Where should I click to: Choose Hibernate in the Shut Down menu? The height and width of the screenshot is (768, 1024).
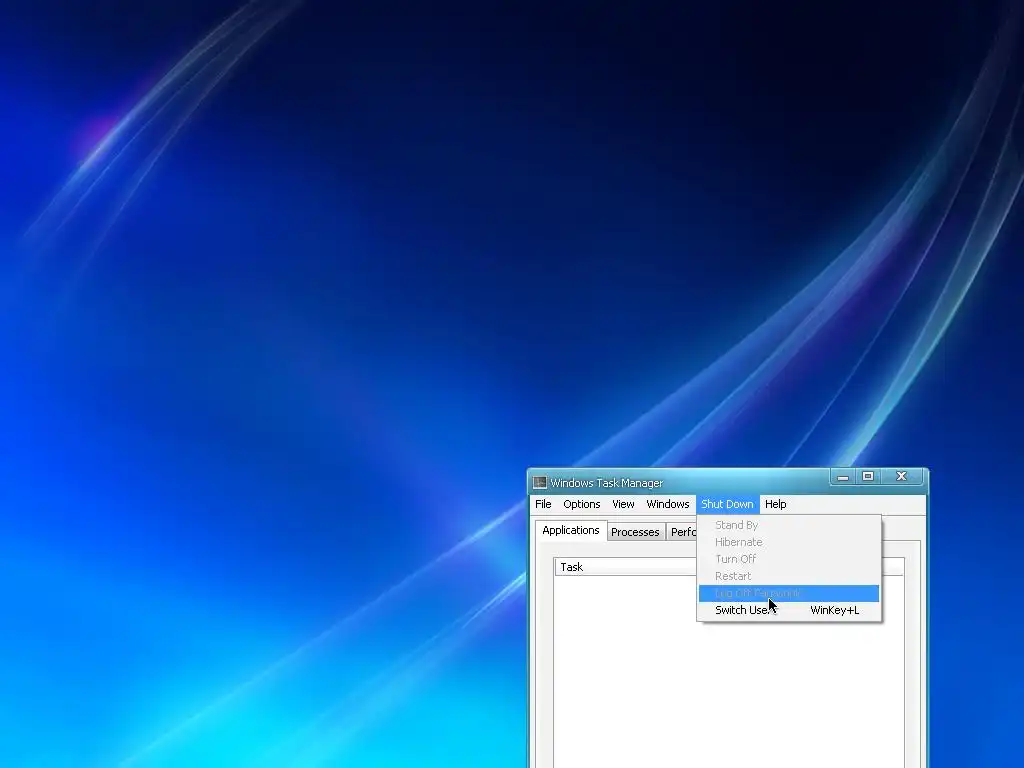(x=789, y=542)
